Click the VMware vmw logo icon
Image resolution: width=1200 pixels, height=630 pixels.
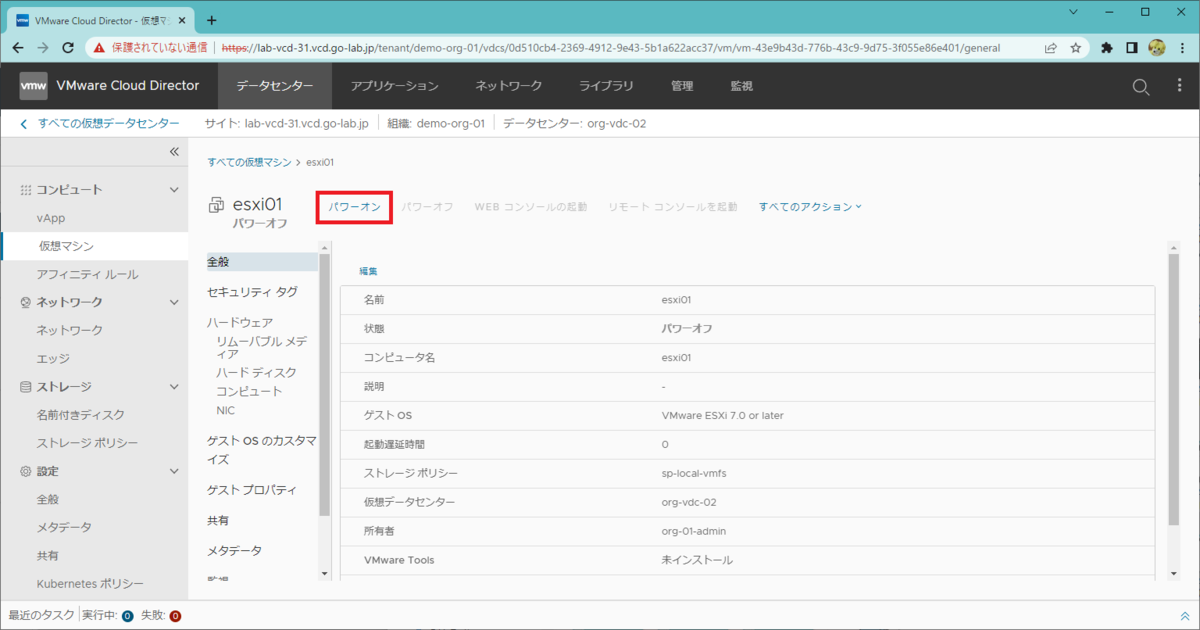click(33, 86)
